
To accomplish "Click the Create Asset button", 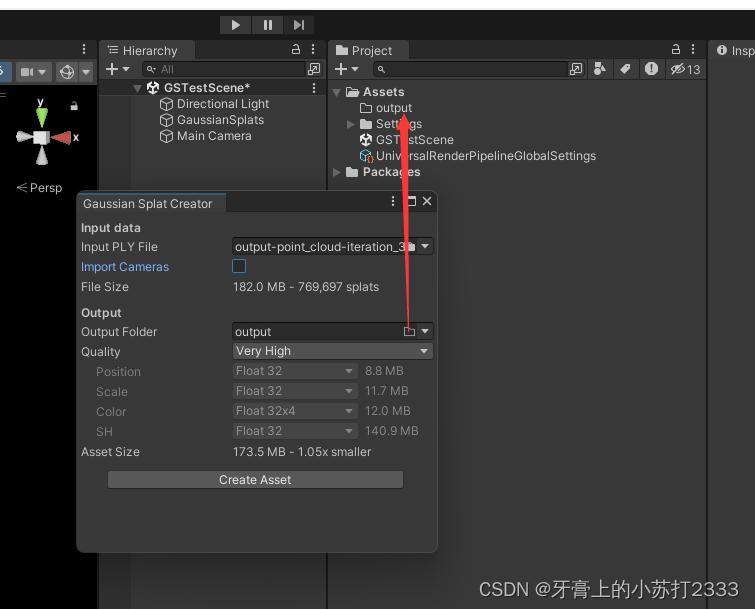I will pyautogui.click(x=255, y=480).
